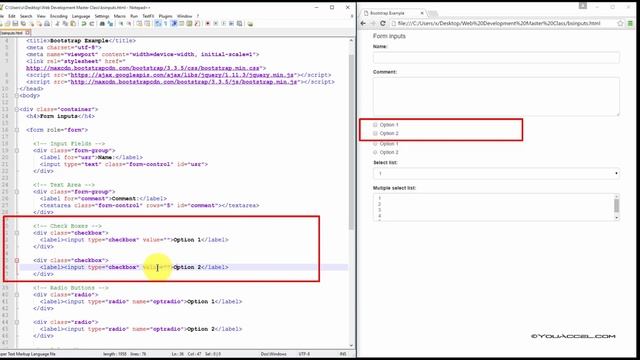The image size is (640, 360).
Task: Click the browser address bar
Action: pos(502,23)
